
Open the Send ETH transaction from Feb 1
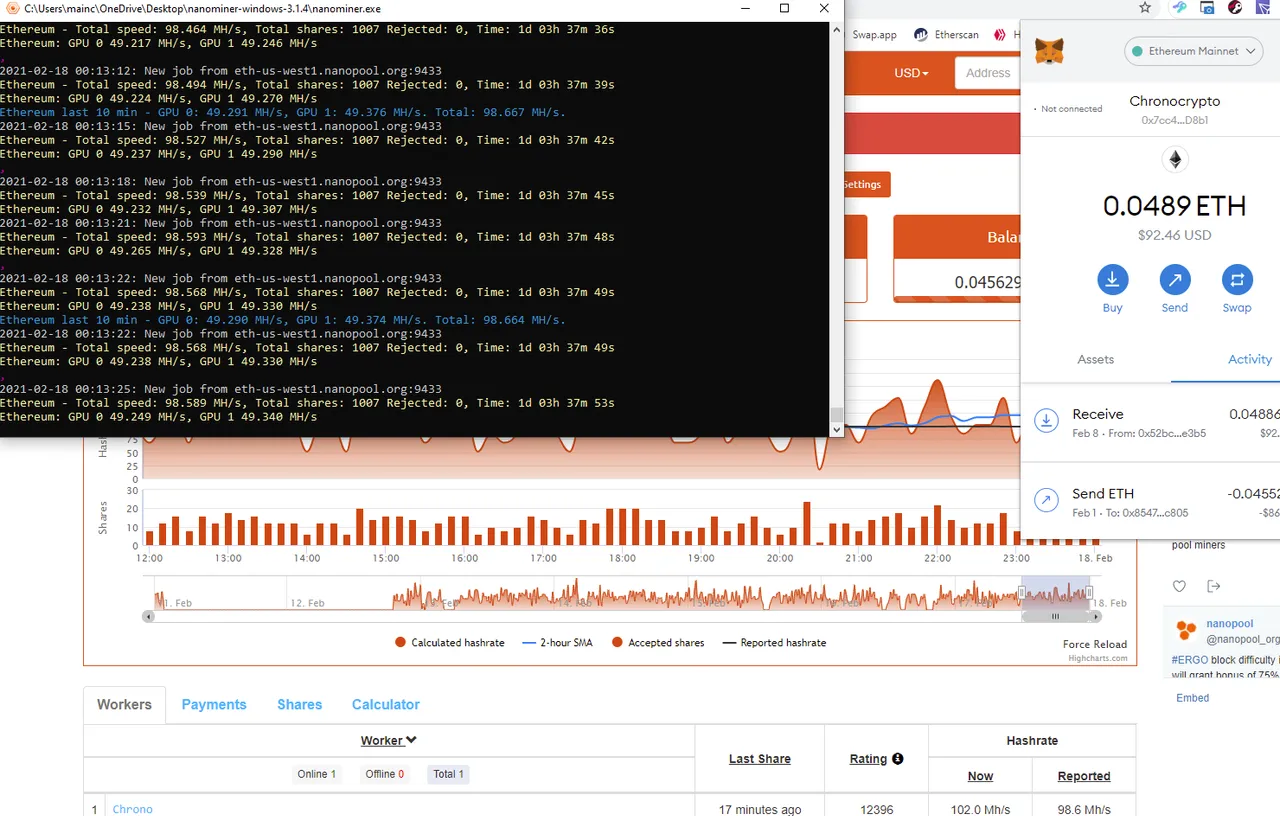(x=1151, y=501)
